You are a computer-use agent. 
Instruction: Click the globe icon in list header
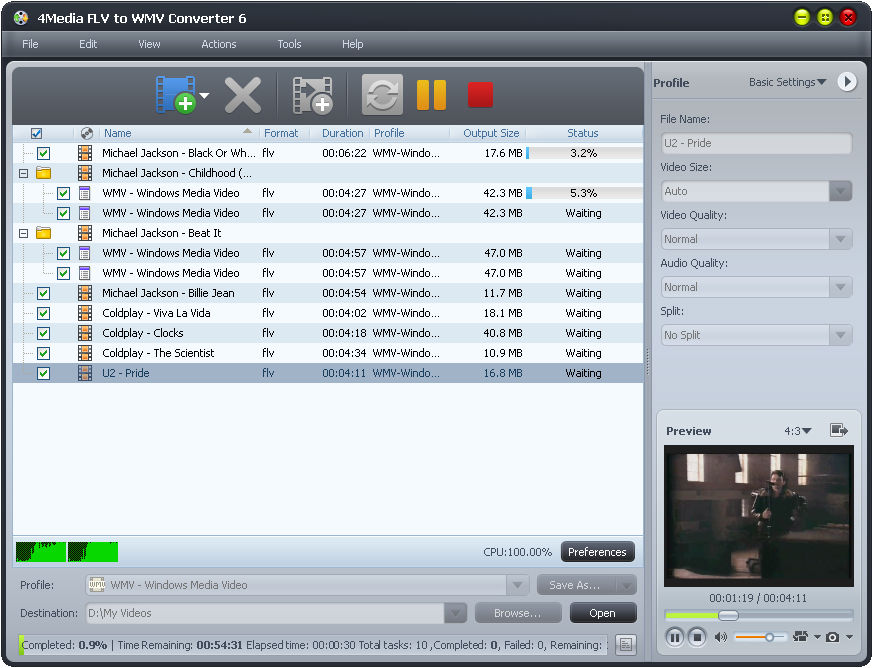click(x=87, y=133)
